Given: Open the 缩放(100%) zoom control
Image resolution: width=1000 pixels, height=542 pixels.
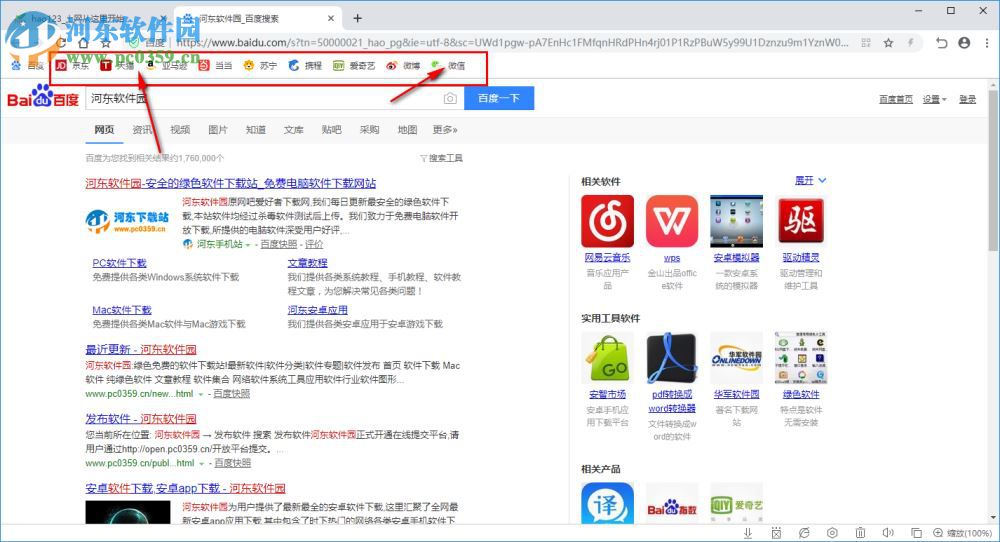Looking at the screenshot, I should coord(962,532).
